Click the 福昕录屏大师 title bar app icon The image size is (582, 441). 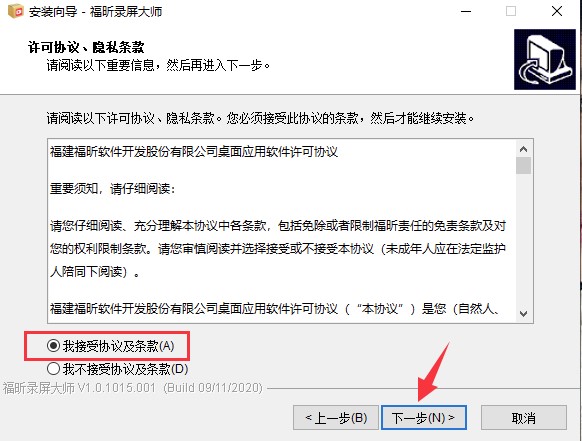(16, 11)
